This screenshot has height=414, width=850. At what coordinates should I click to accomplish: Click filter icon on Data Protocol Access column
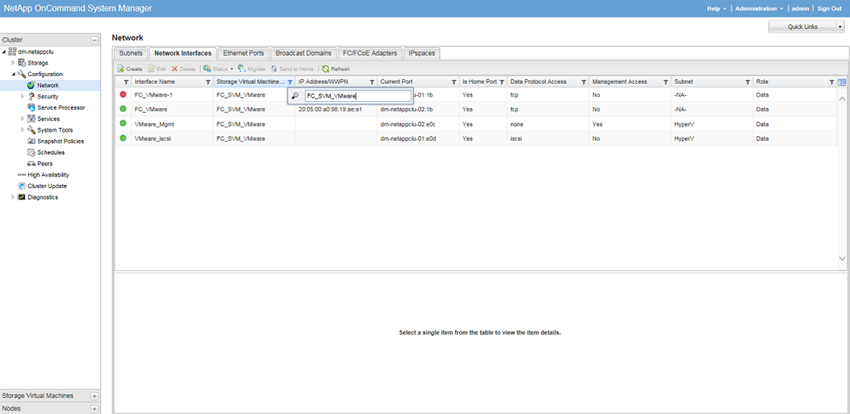584,82
